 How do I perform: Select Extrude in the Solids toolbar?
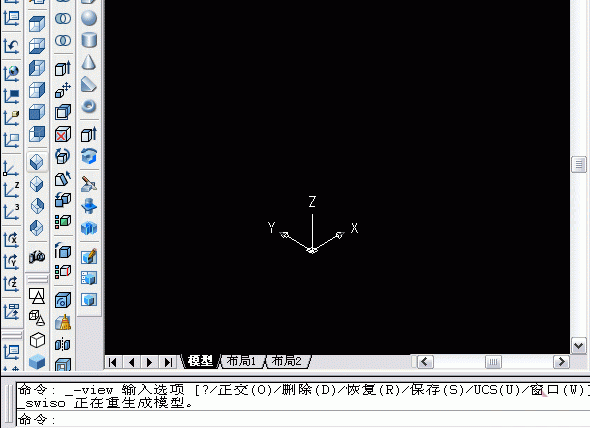pyautogui.click(x=89, y=134)
